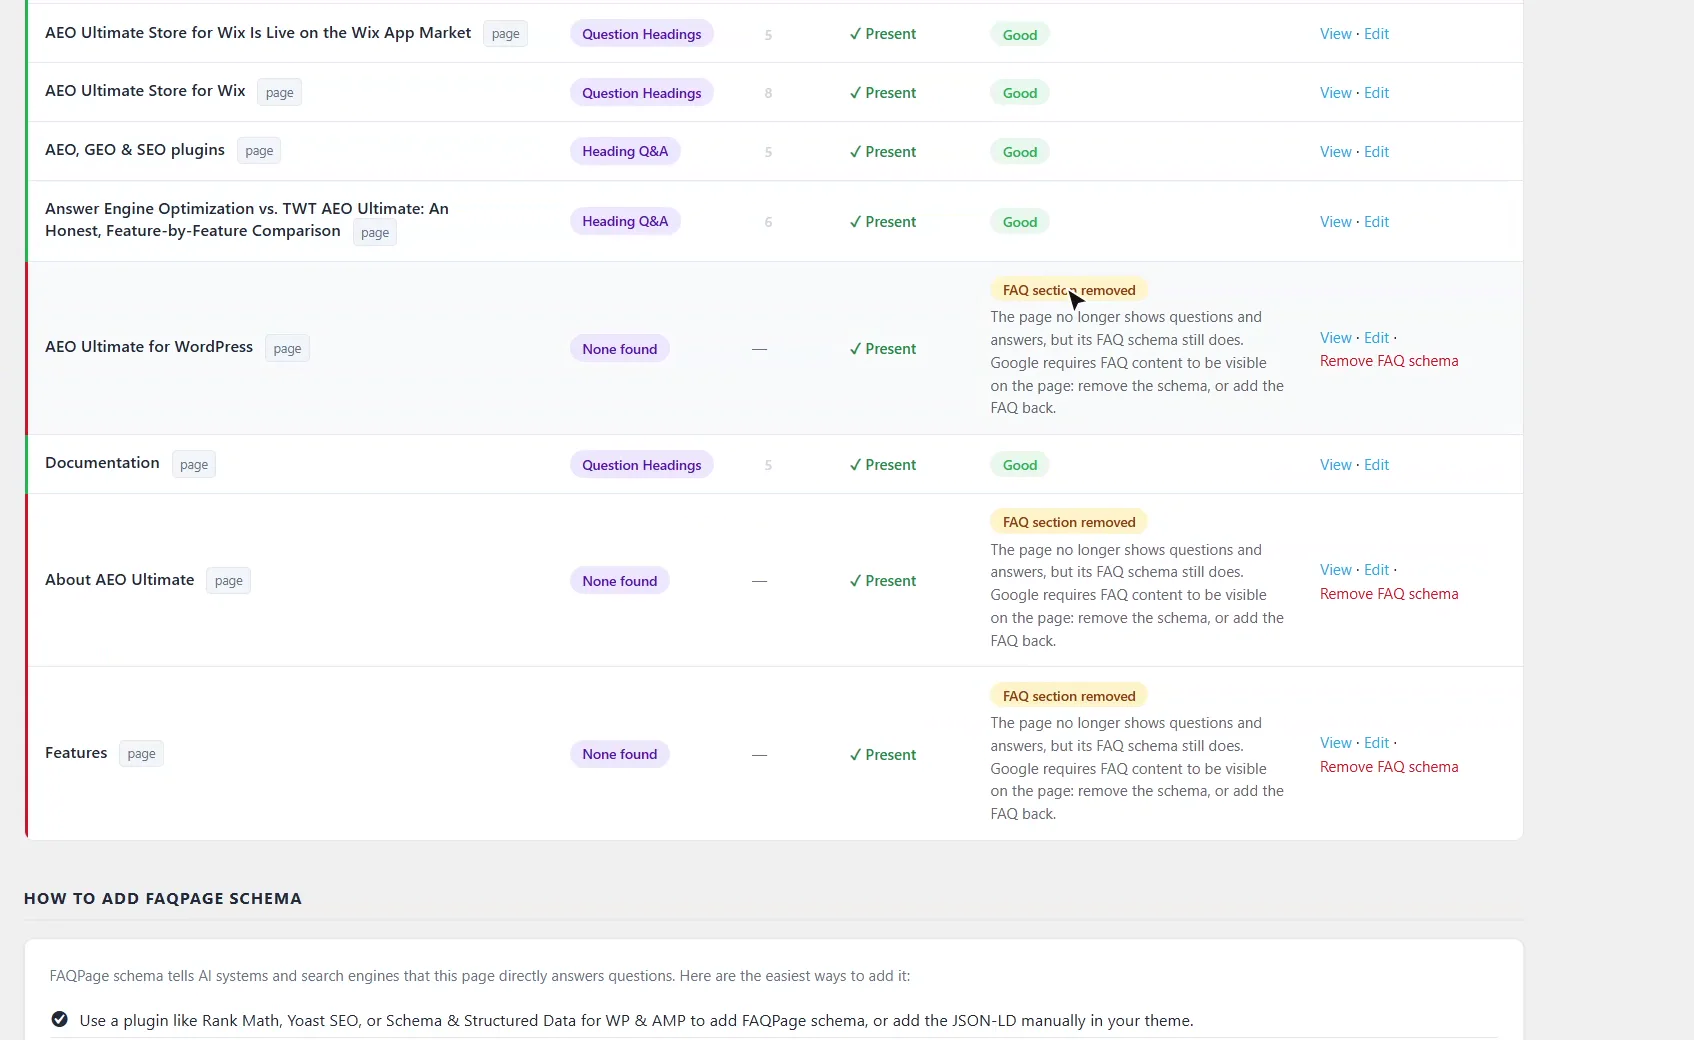Edit the Features page
Image resolution: width=1694 pixels, height=1040 pixels.
click(1376, 743)
